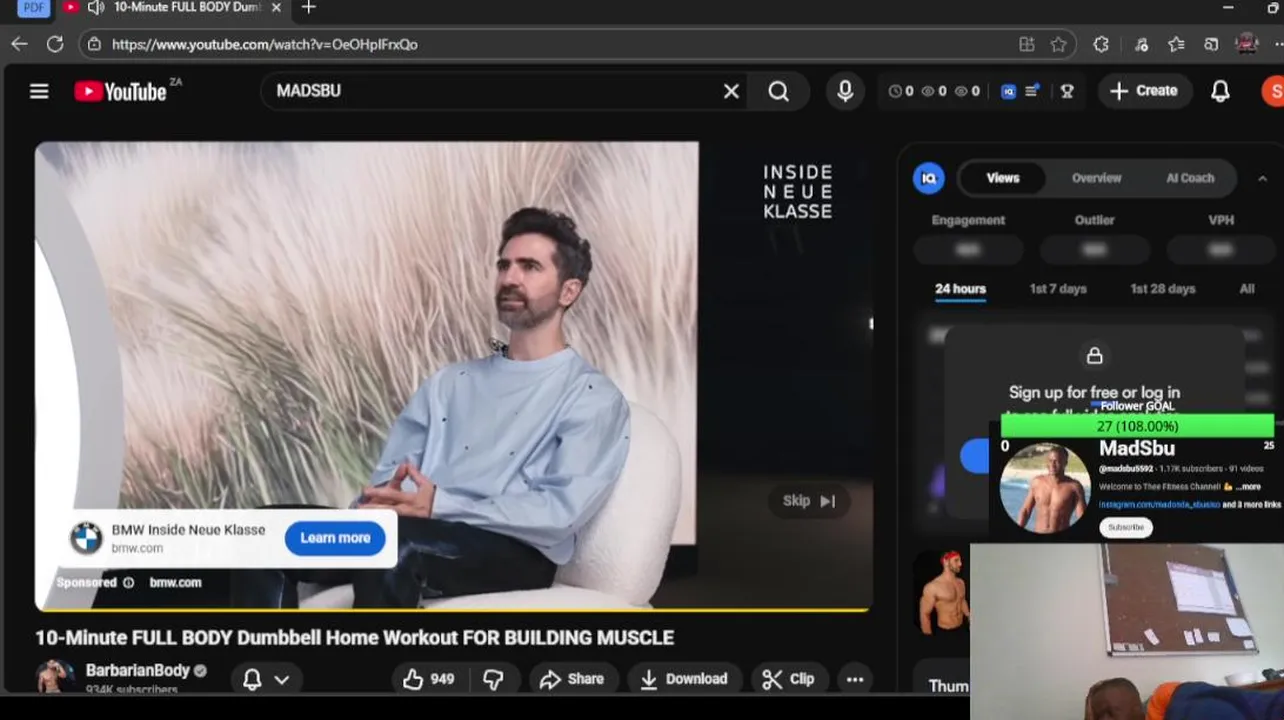Viewport: 1284px width, 720px height.
Task: Click the VPH metric label
Action: point(1221,220)
